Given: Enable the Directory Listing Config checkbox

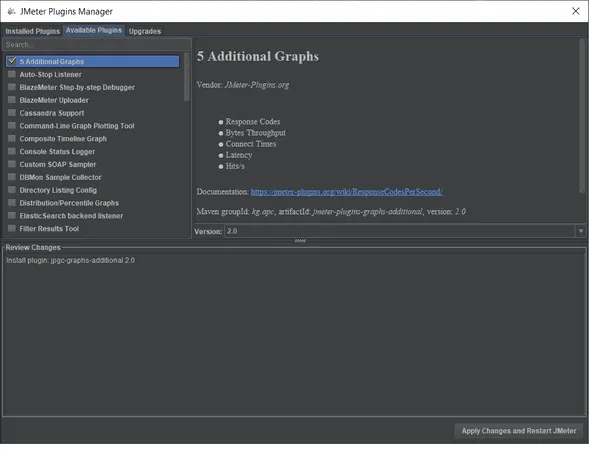Looking at the screenshot, I should [12, 190].
